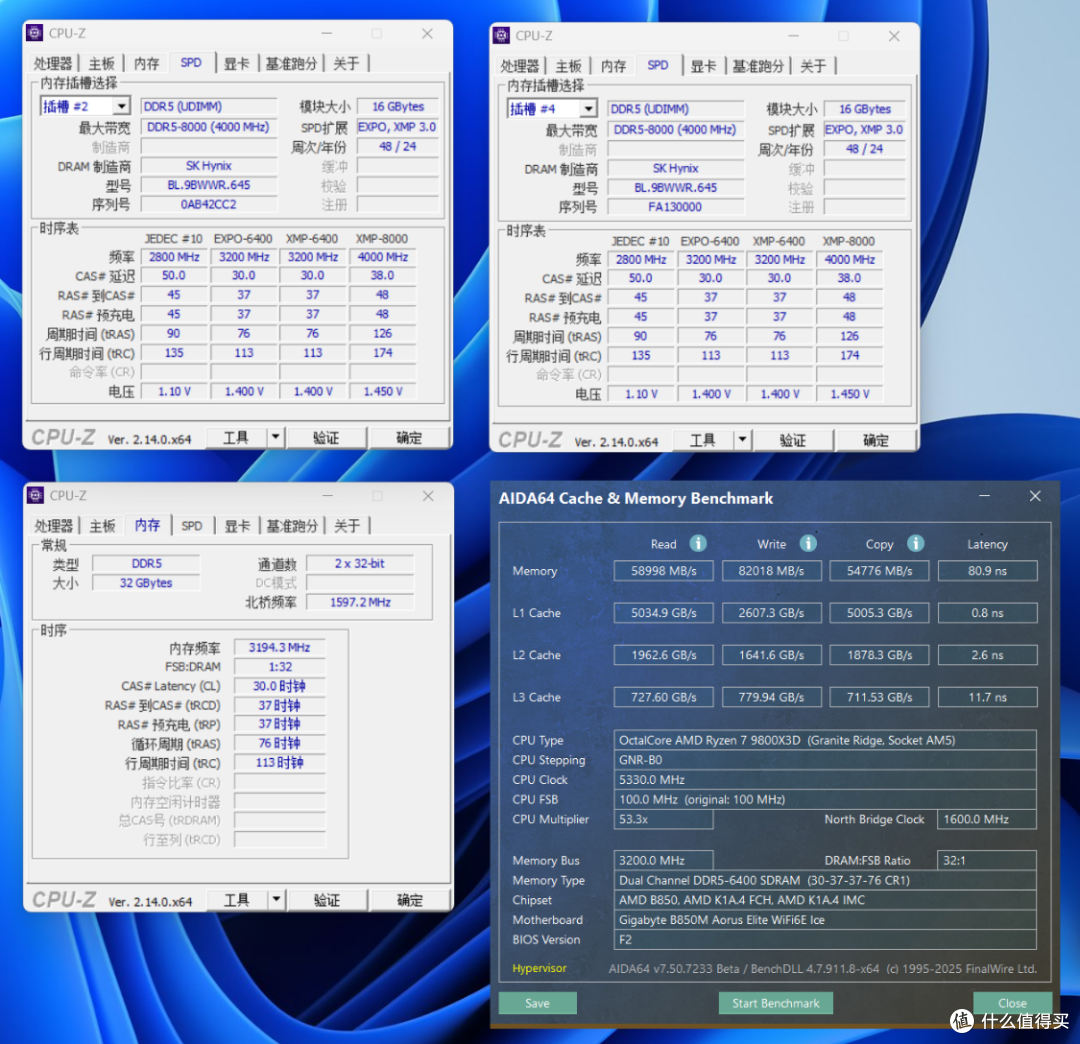This screenshot has width=1080, height=1044.
Task: Click 工具 button in memory window
Action: coord(236,899)
